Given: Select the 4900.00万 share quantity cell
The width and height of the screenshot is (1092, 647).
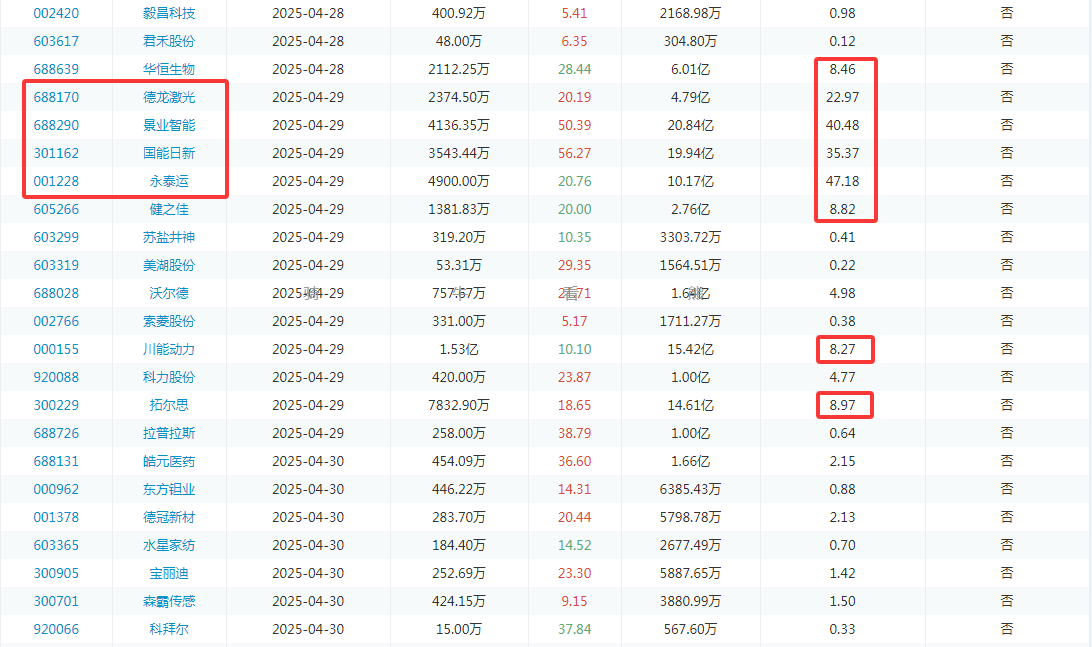Looking at the screenshot, I should pyautogui.click(x=459, y=181).
